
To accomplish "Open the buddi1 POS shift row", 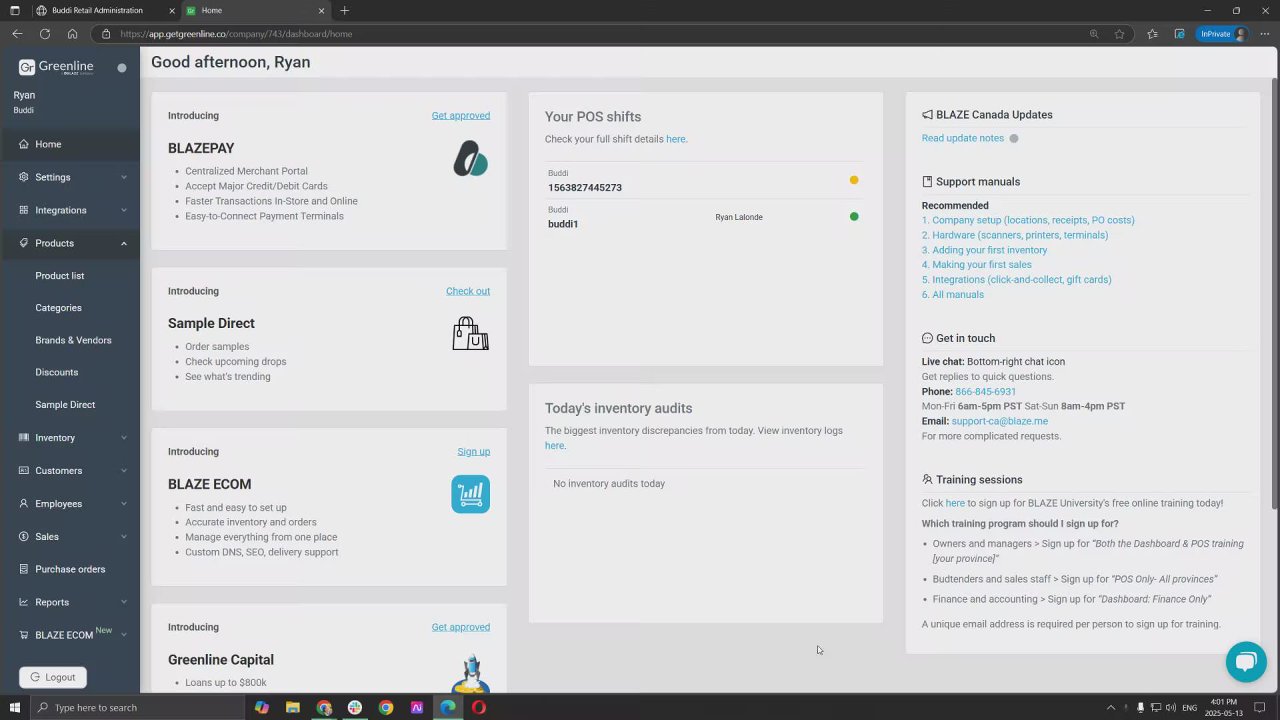I will (704, 218).
